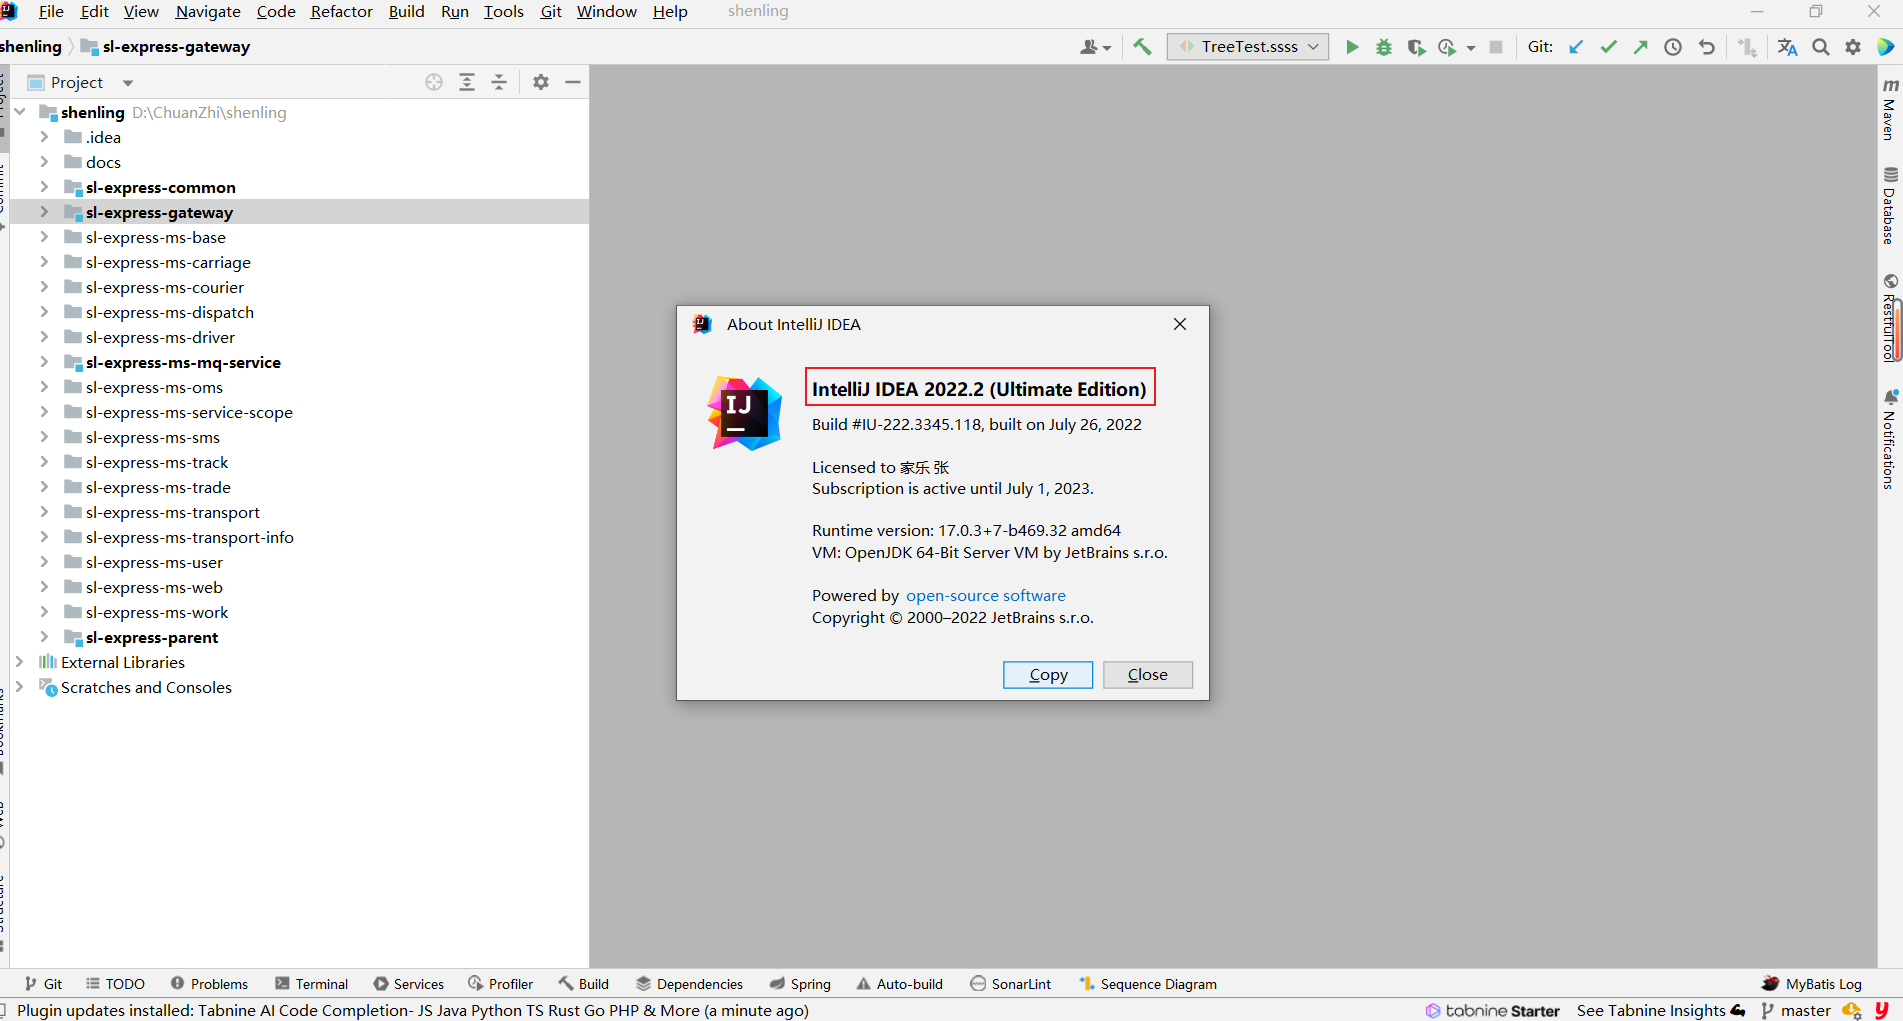The image size is (1903, 1021).
Task: Open the Auto-build tool window tab
Action: 899,984
